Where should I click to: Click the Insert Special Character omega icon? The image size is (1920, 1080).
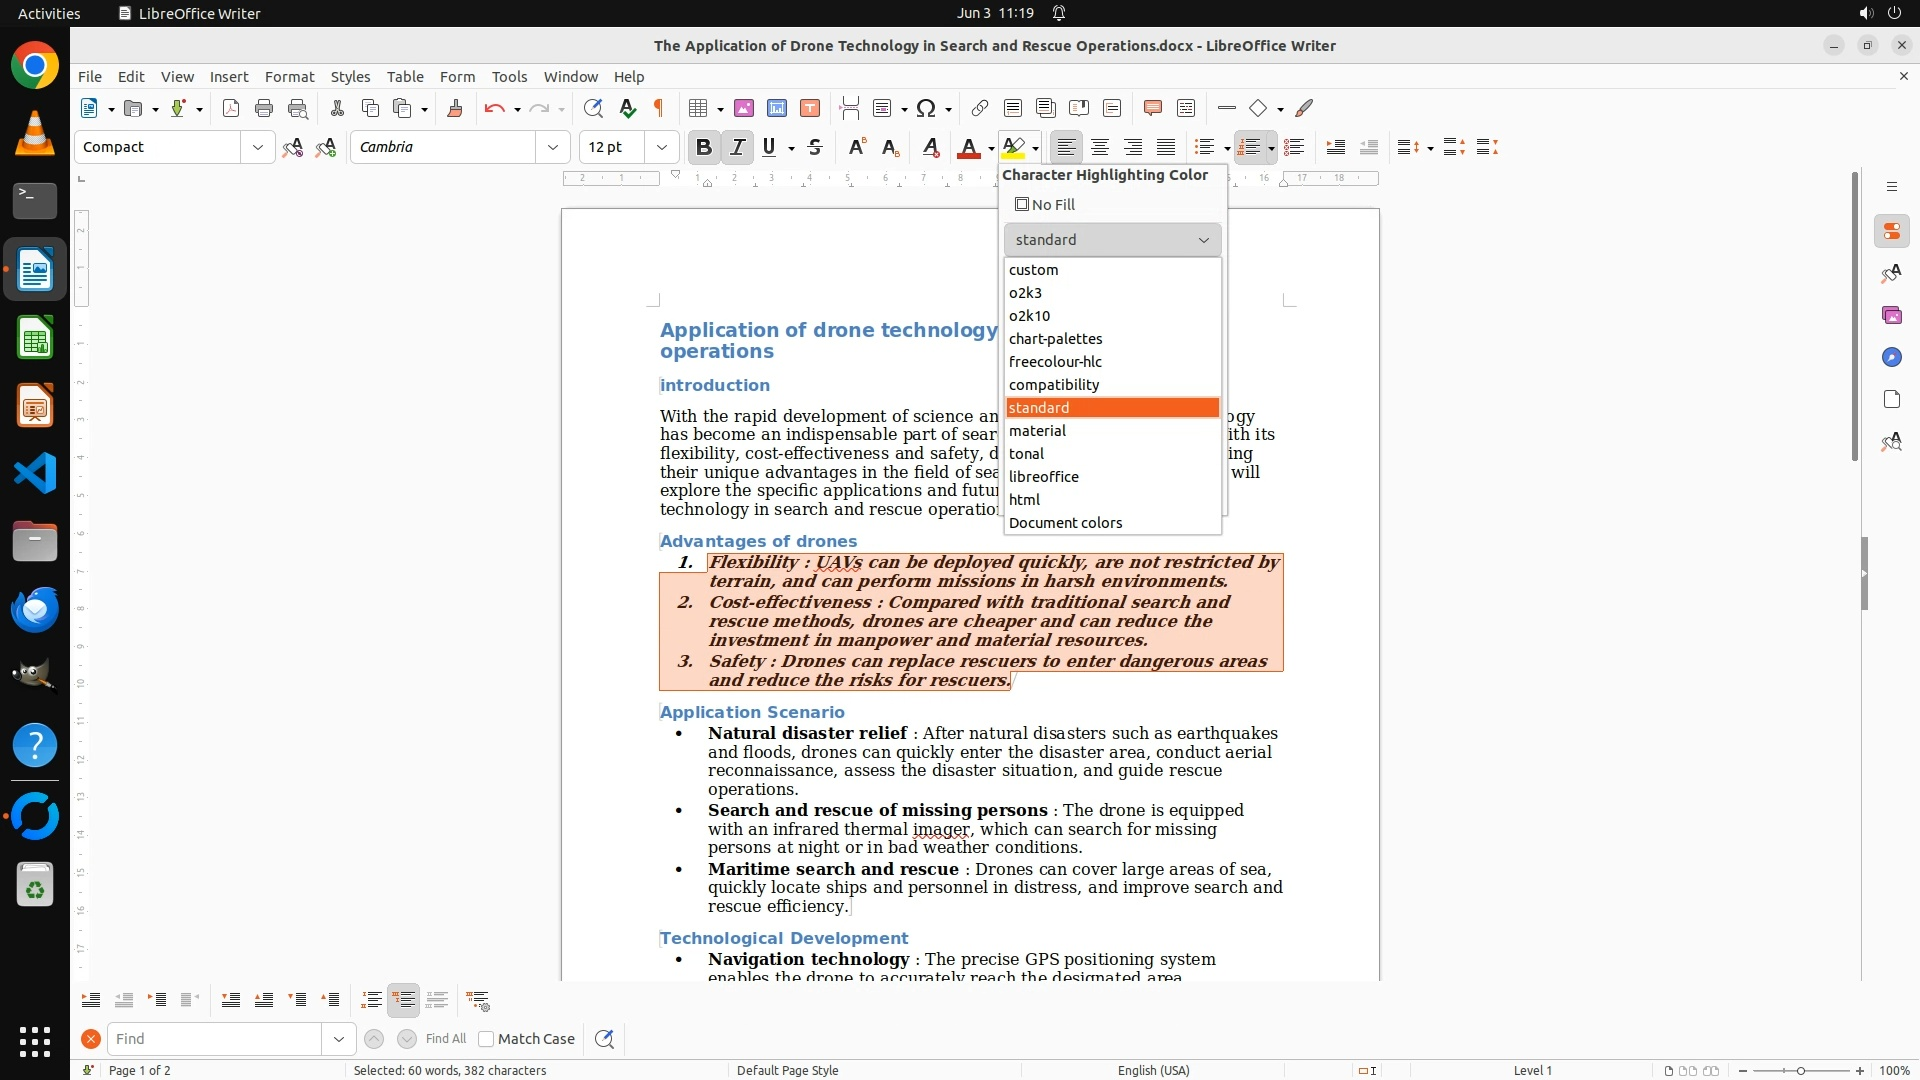926,108
